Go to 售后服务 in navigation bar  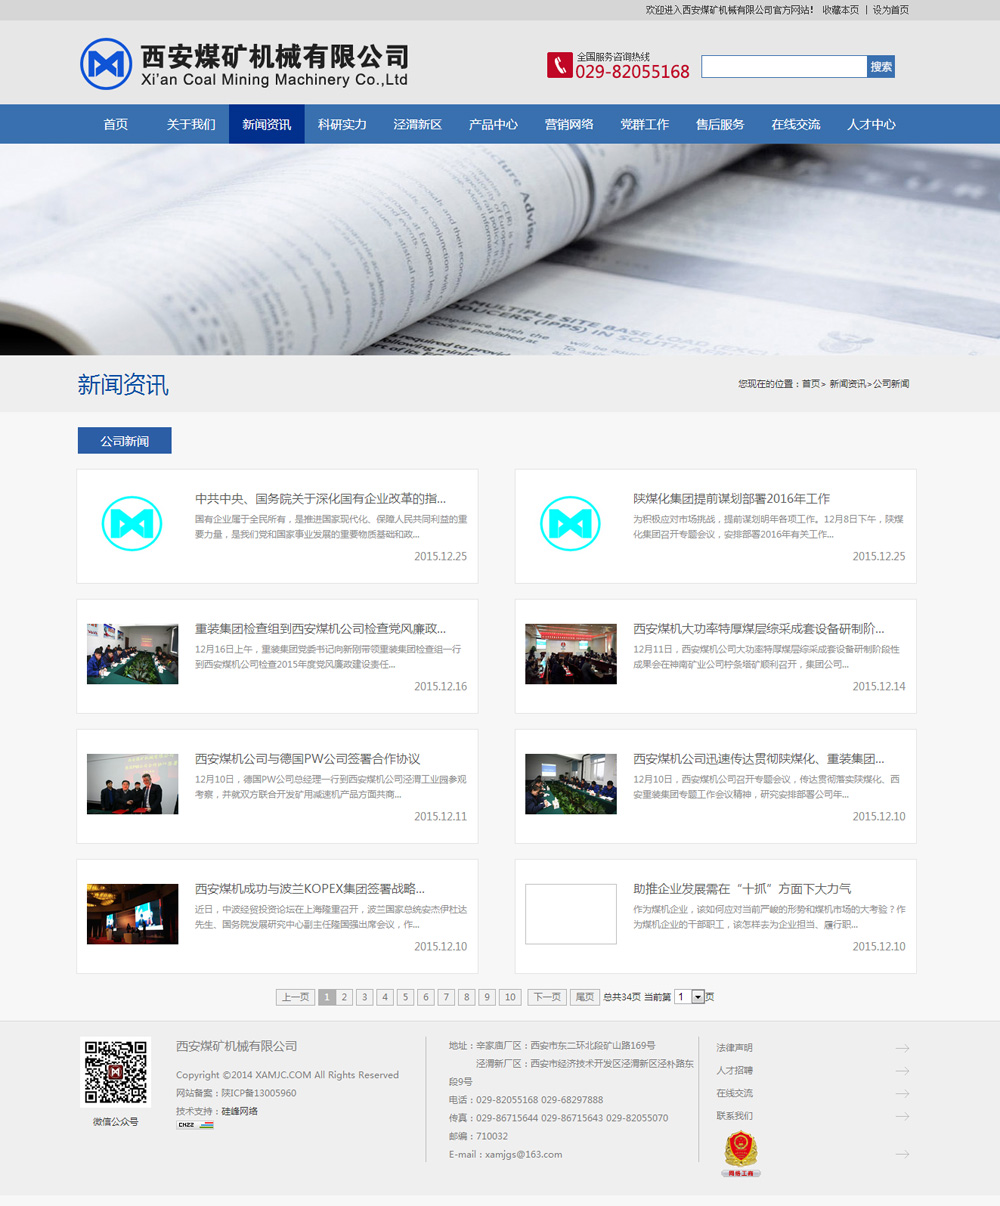720,125
